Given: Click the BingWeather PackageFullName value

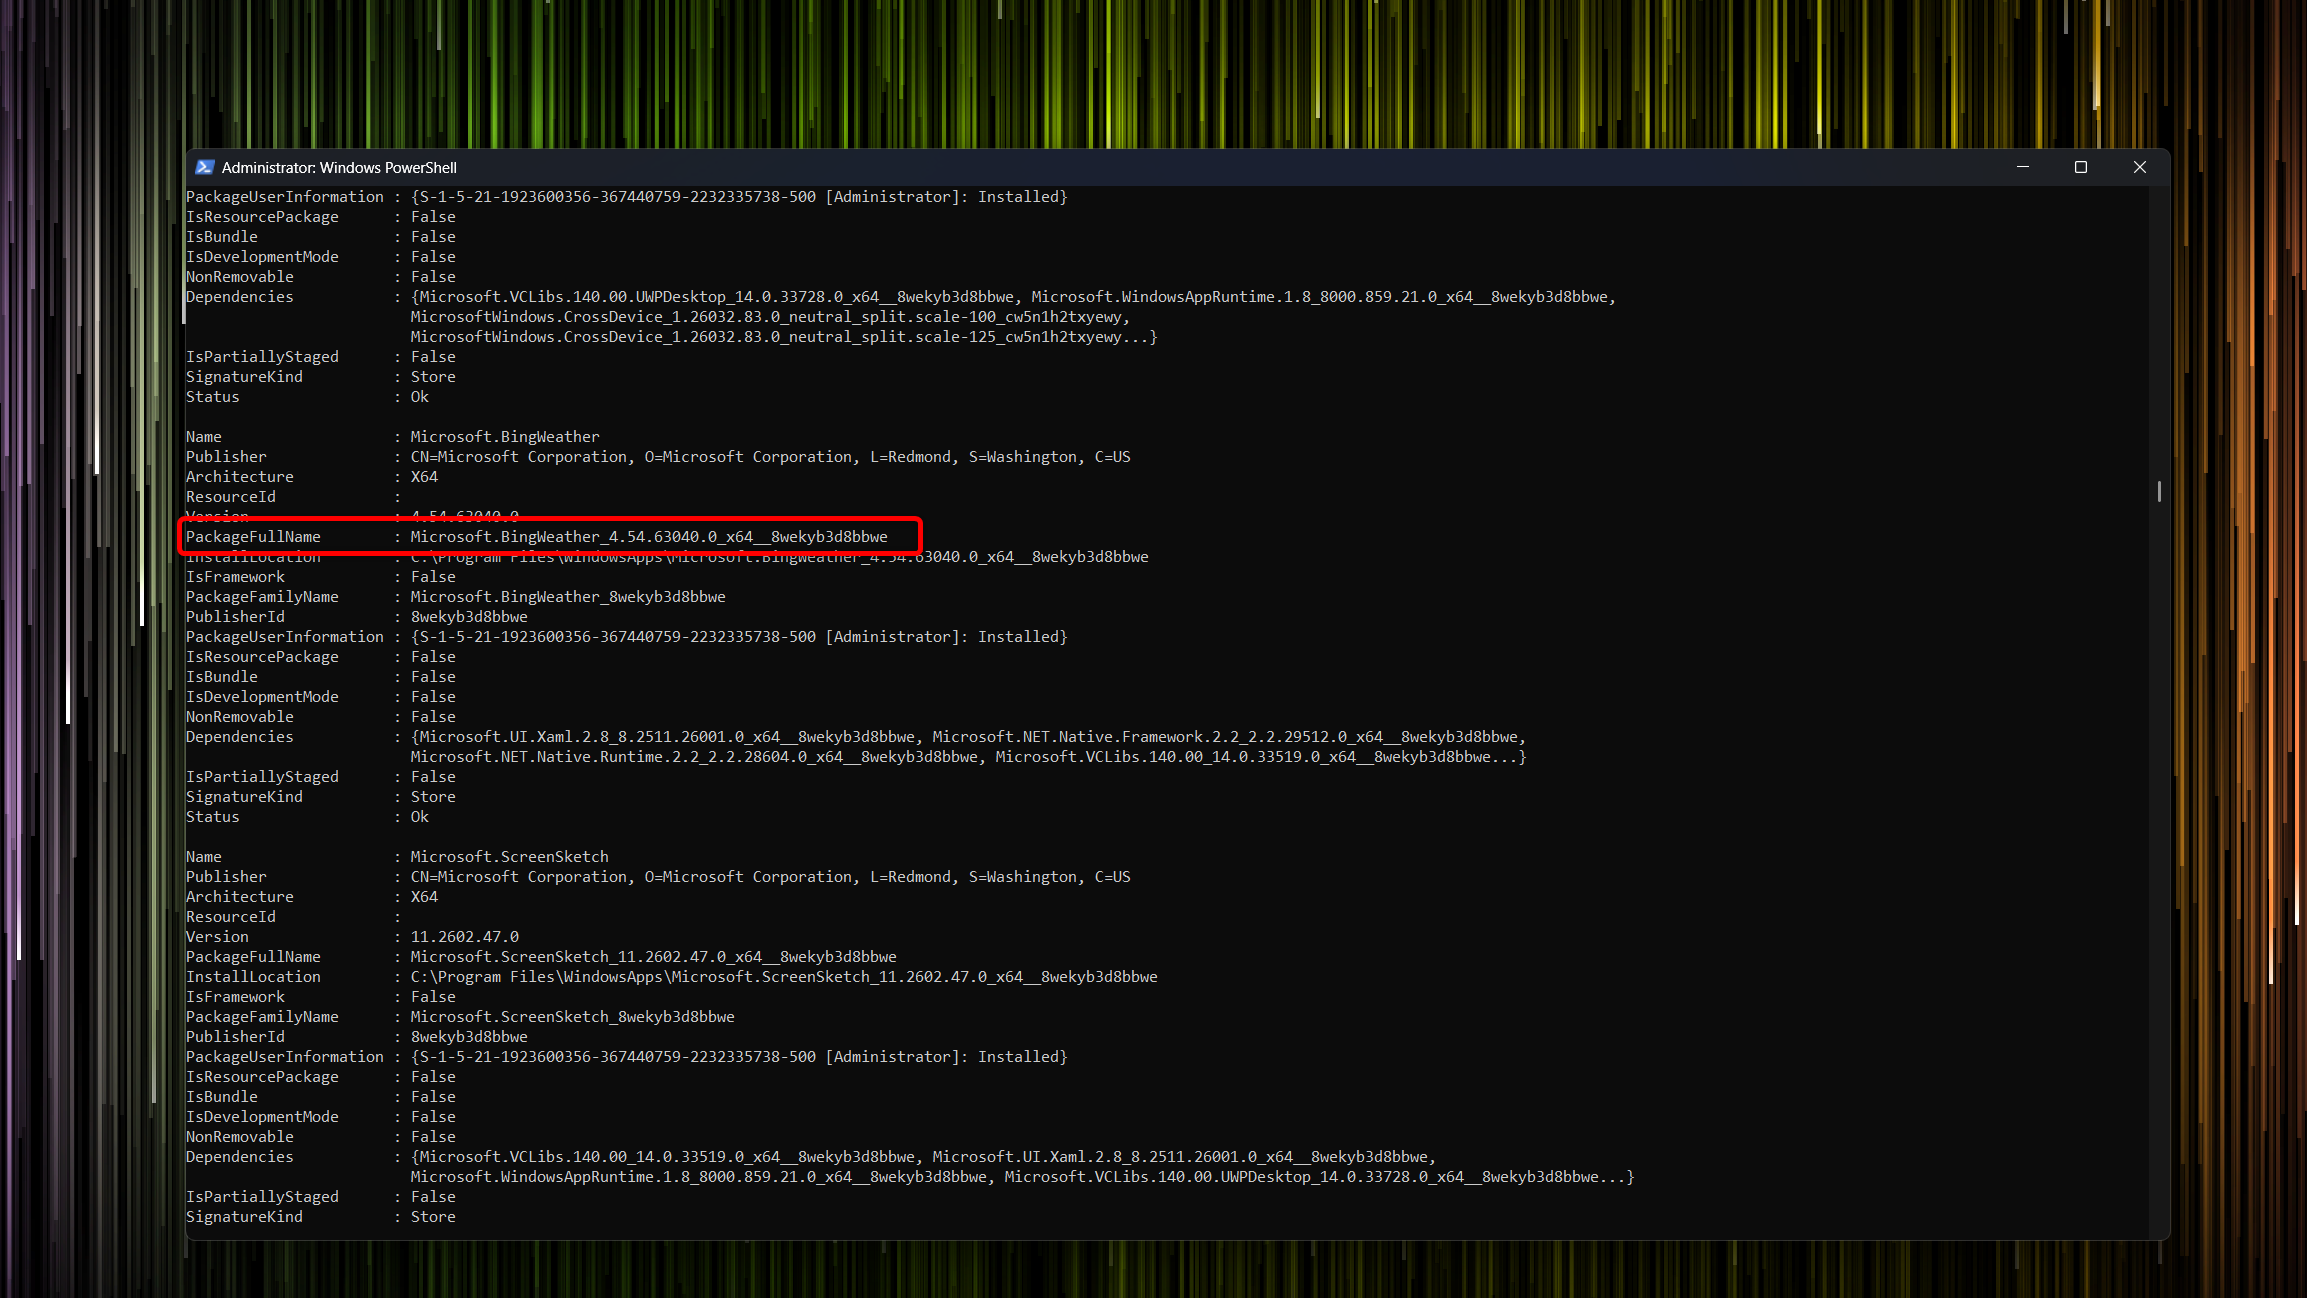Looking at the screenshot, I should coord(649,537).
